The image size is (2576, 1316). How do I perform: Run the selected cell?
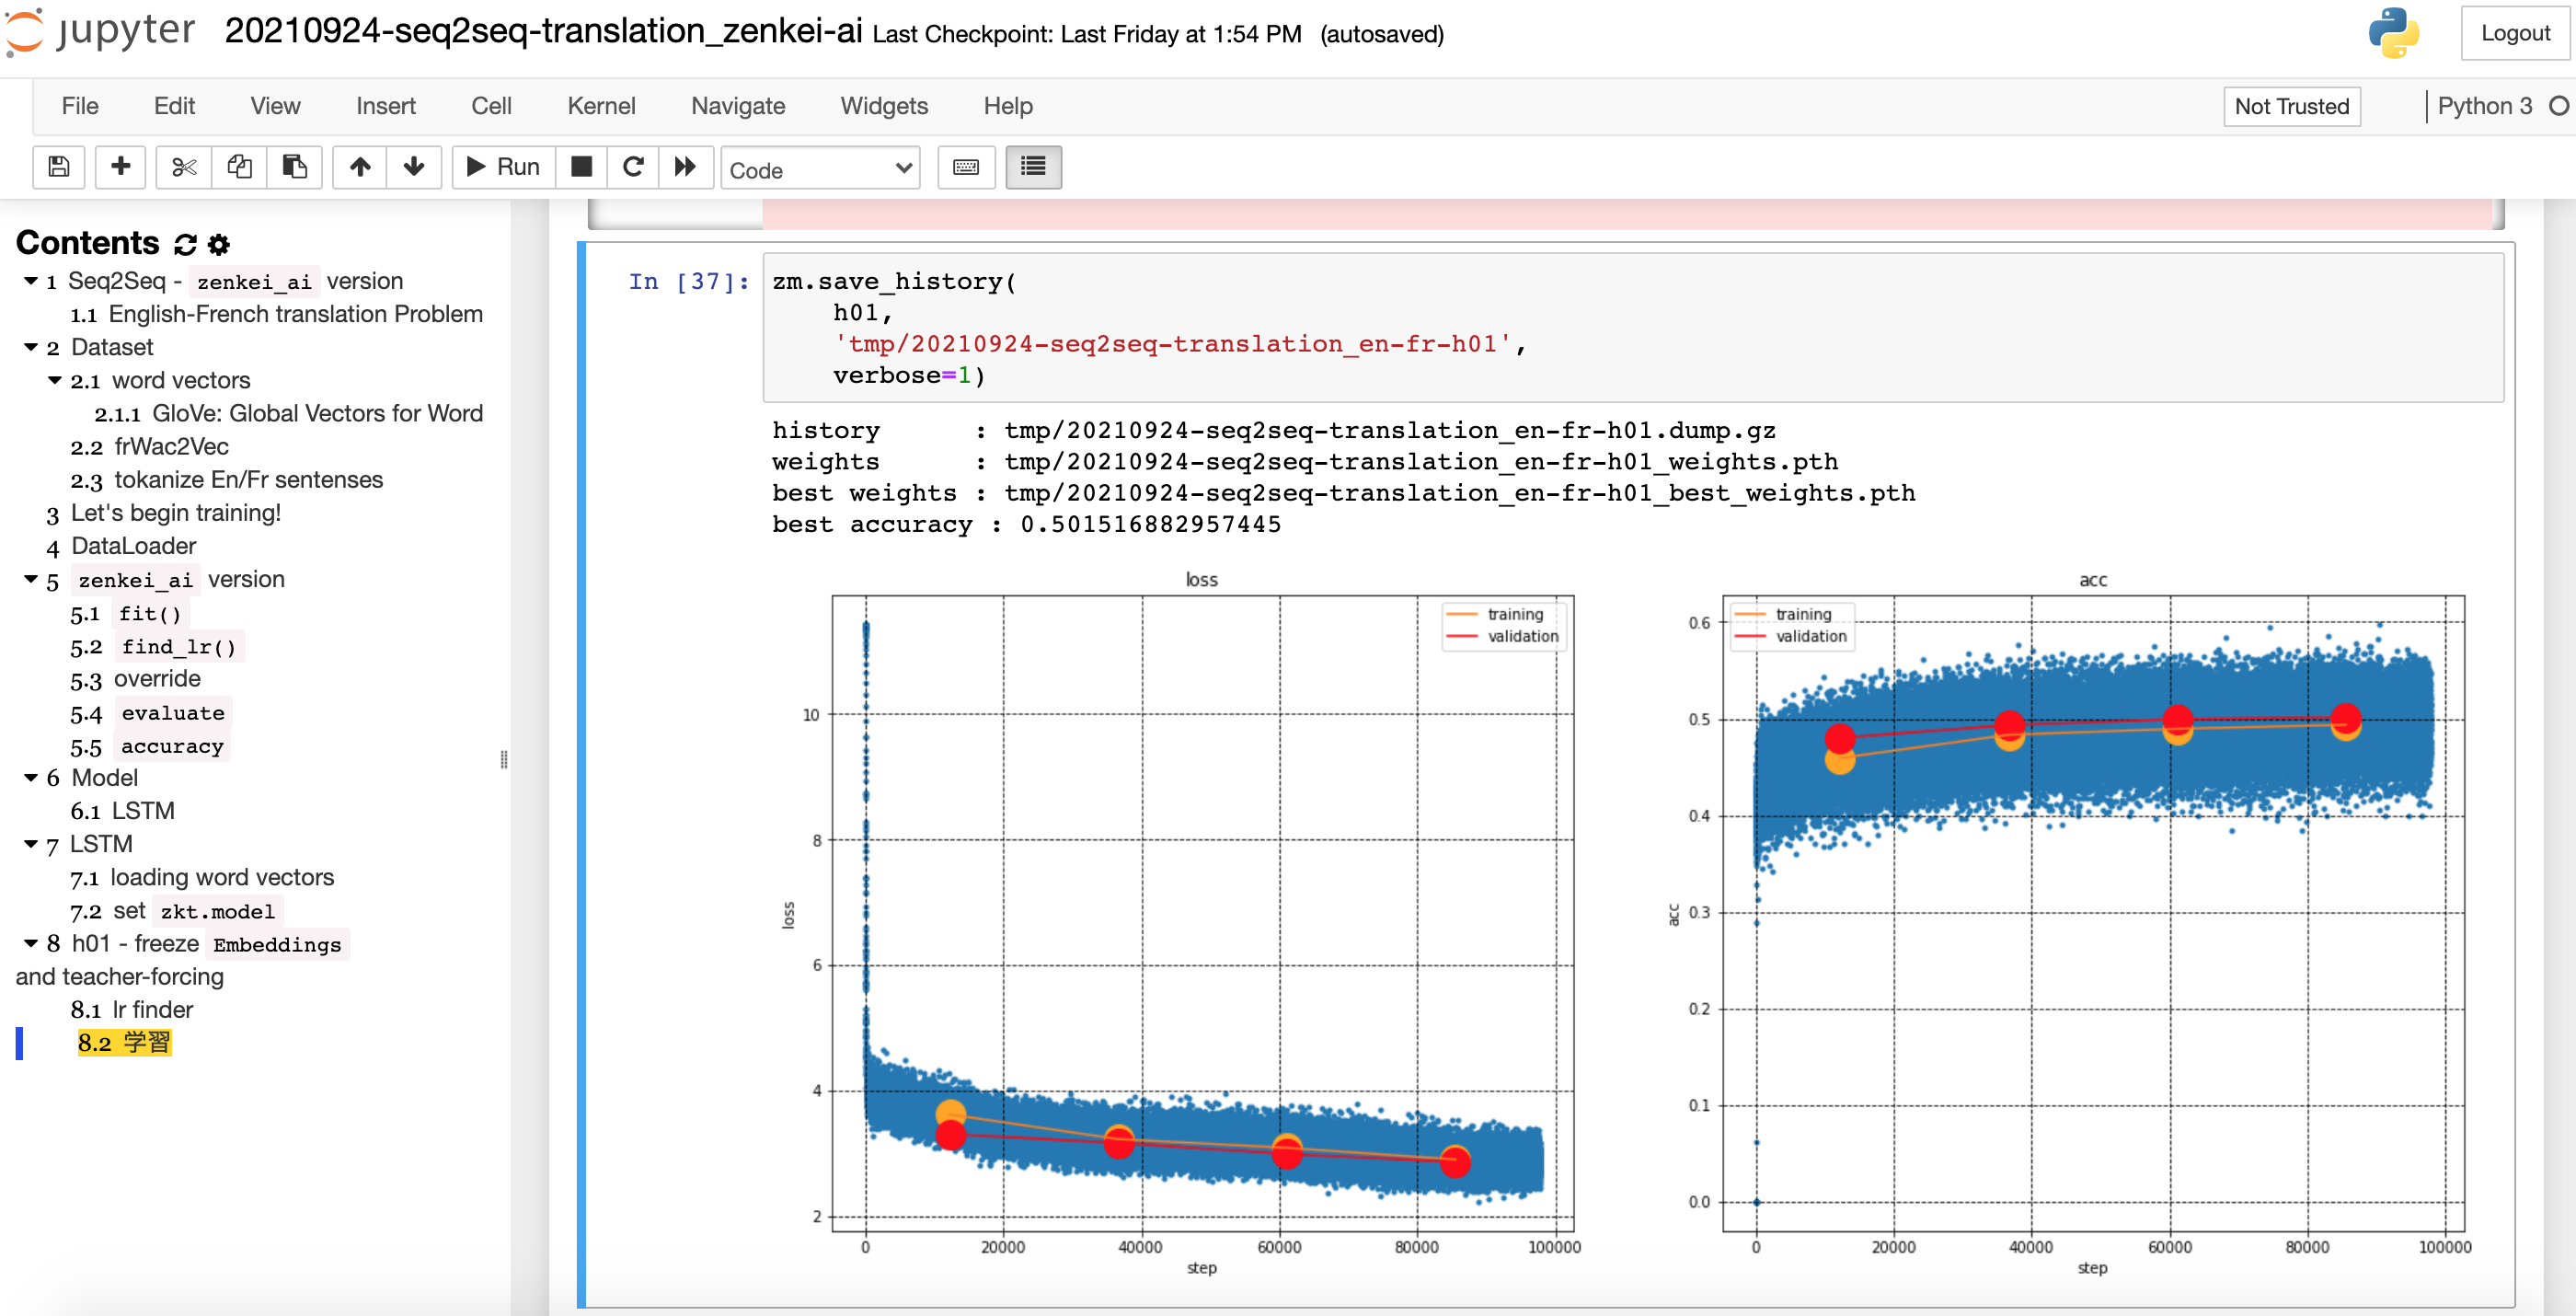[x=503, y=167]
